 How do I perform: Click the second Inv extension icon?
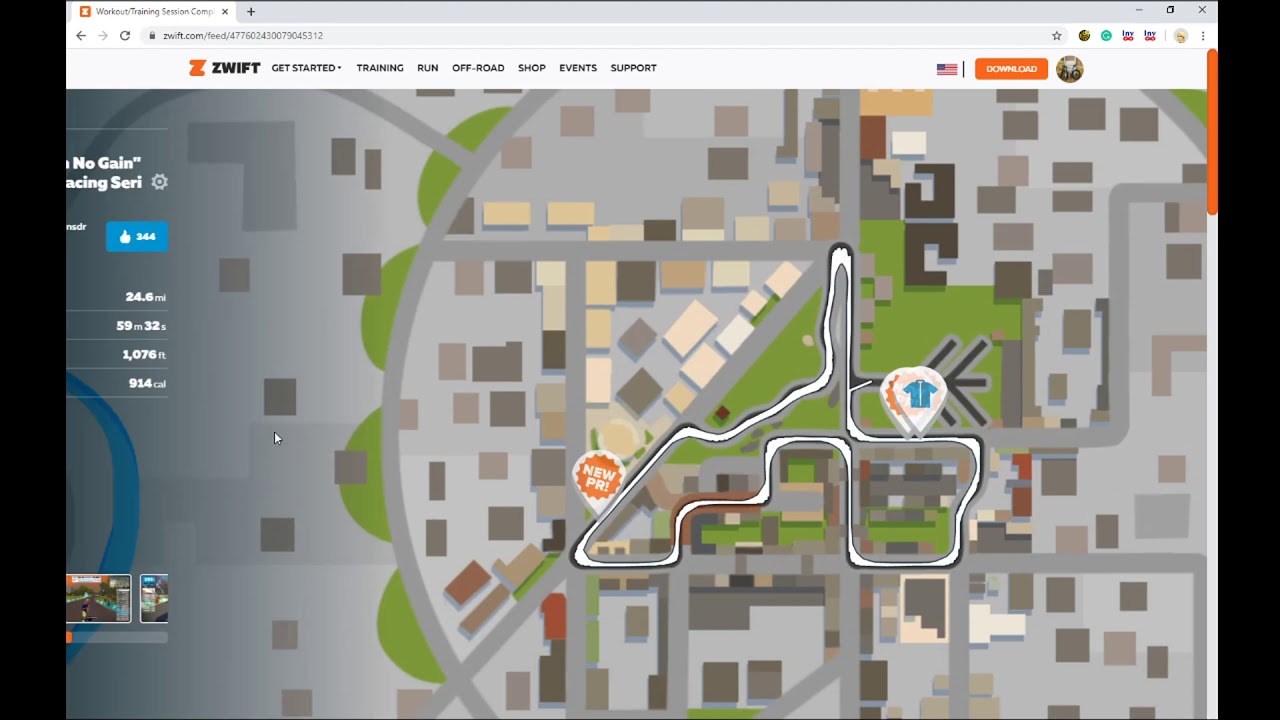1150,35
